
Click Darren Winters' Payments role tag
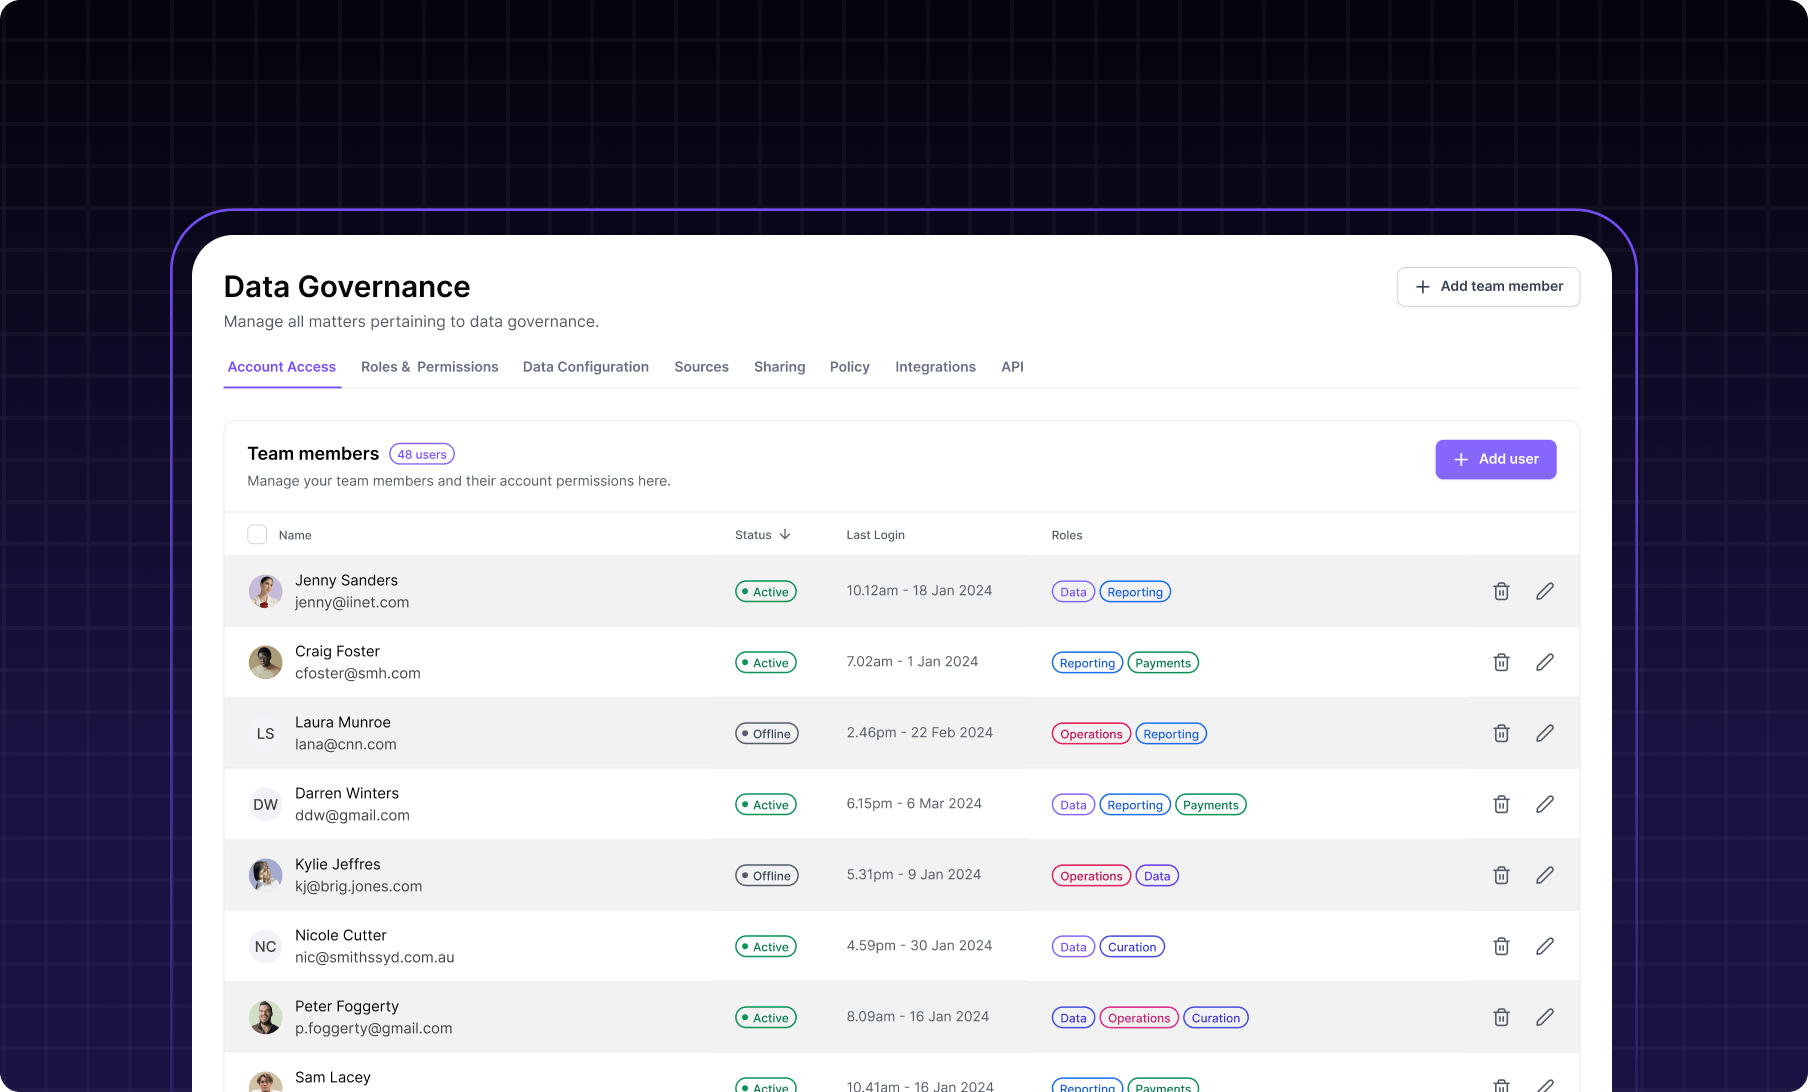(1210, 805)
